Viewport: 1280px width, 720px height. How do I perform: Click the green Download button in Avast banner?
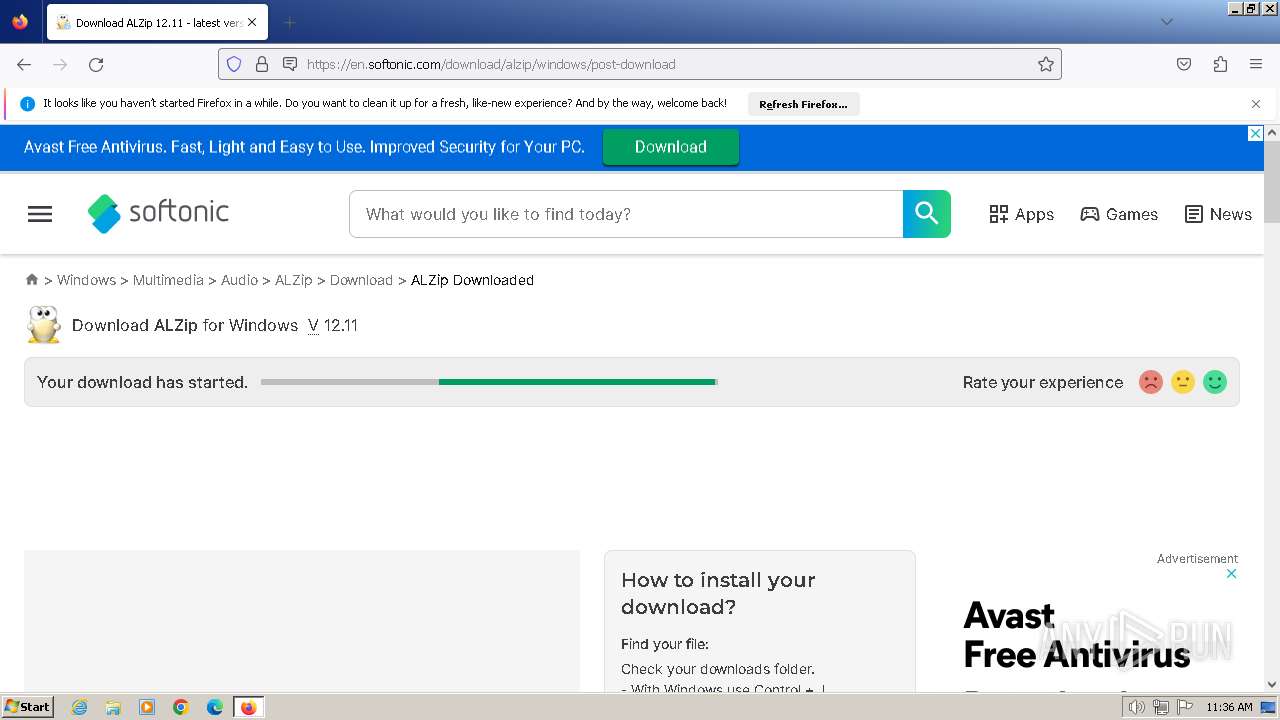point(671,147)
